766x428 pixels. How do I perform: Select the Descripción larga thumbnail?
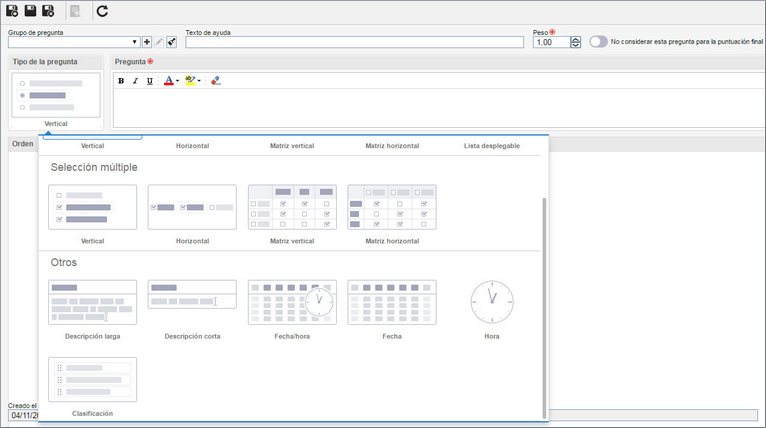[92, 302]
